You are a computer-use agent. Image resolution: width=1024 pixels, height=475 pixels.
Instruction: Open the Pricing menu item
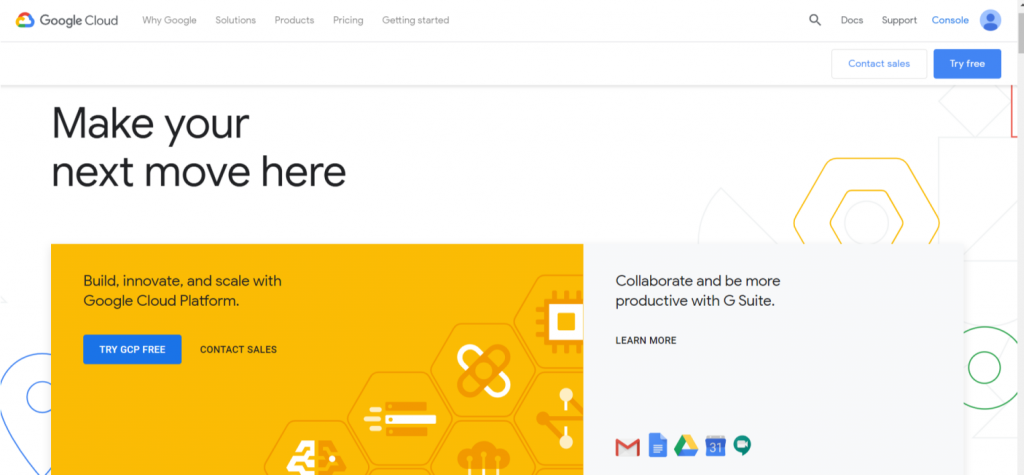[x=348, y=20]
